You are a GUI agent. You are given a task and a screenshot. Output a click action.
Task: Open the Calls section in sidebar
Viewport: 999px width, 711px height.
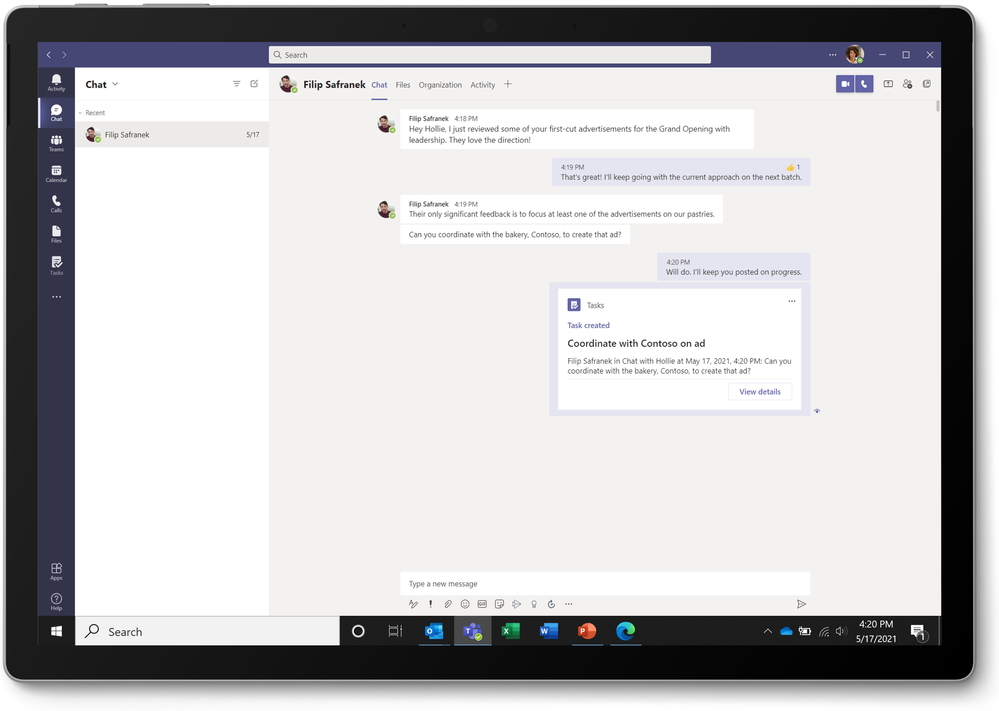click(56, 204)
